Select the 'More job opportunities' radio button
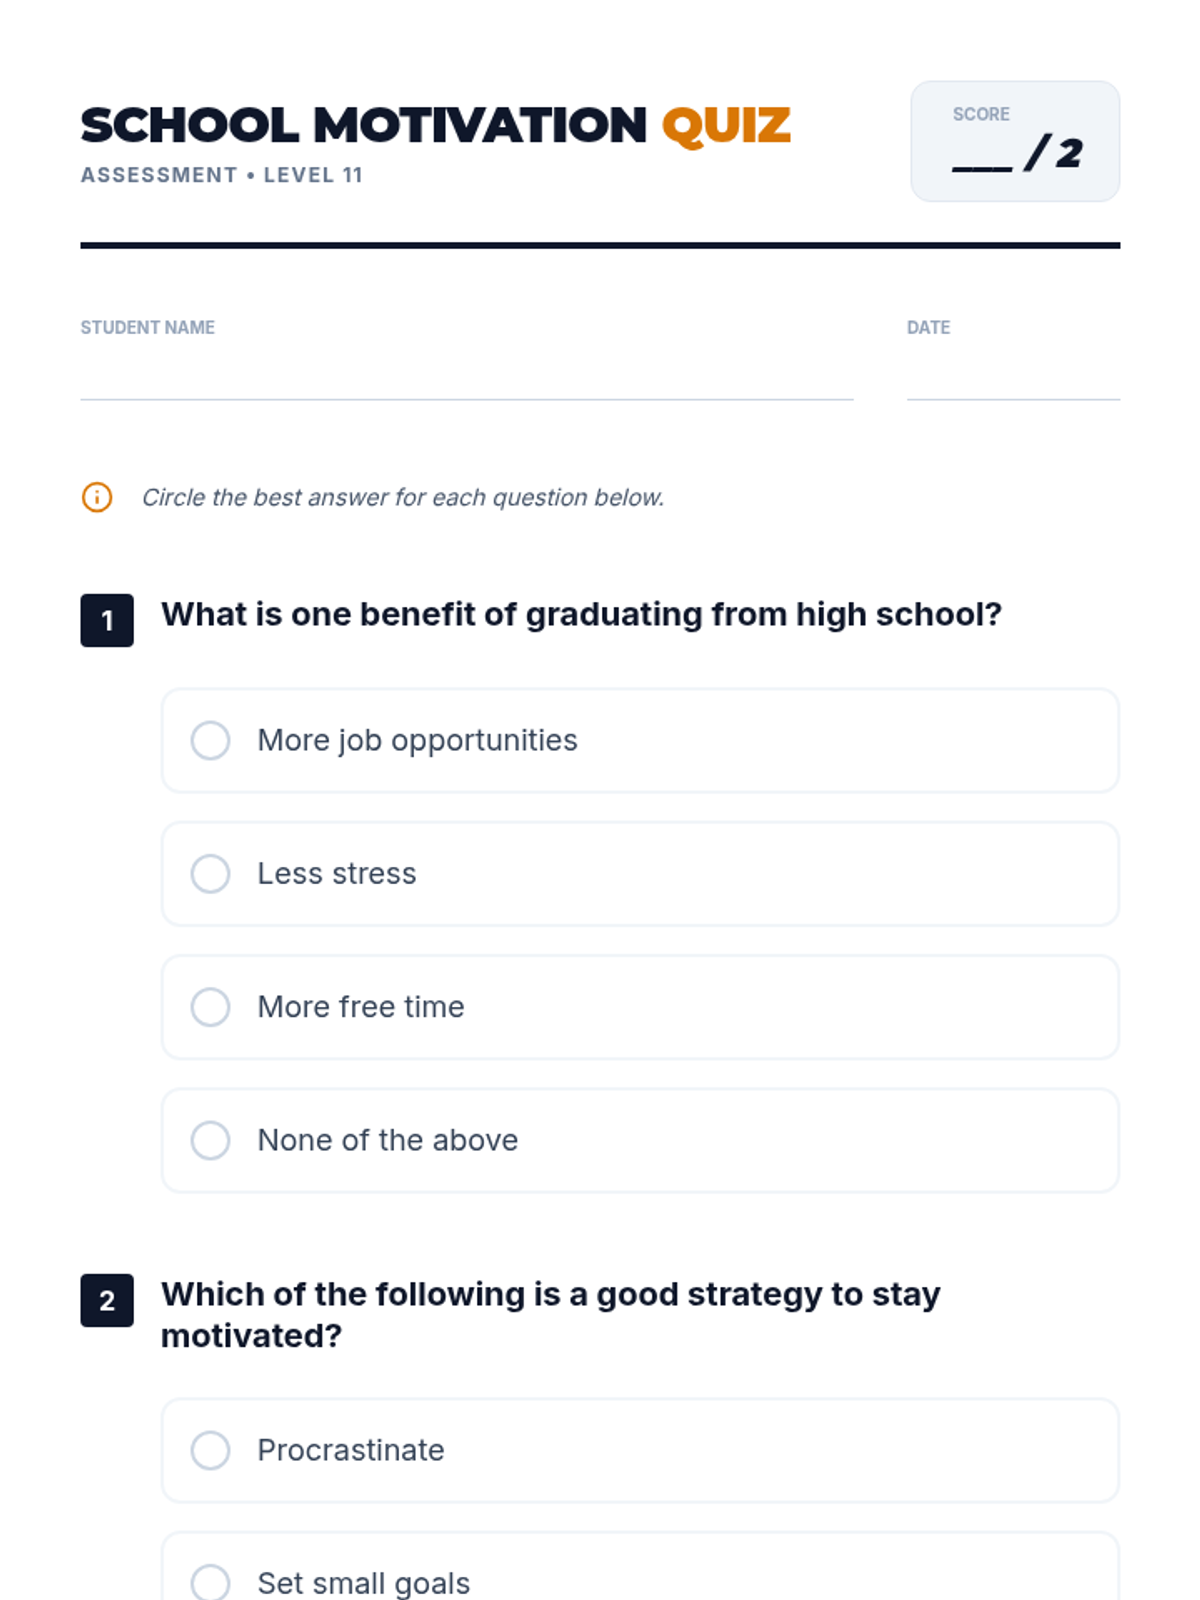Image resolution: width=1200 pixels, height=1600 pixels. click(211, 741)
